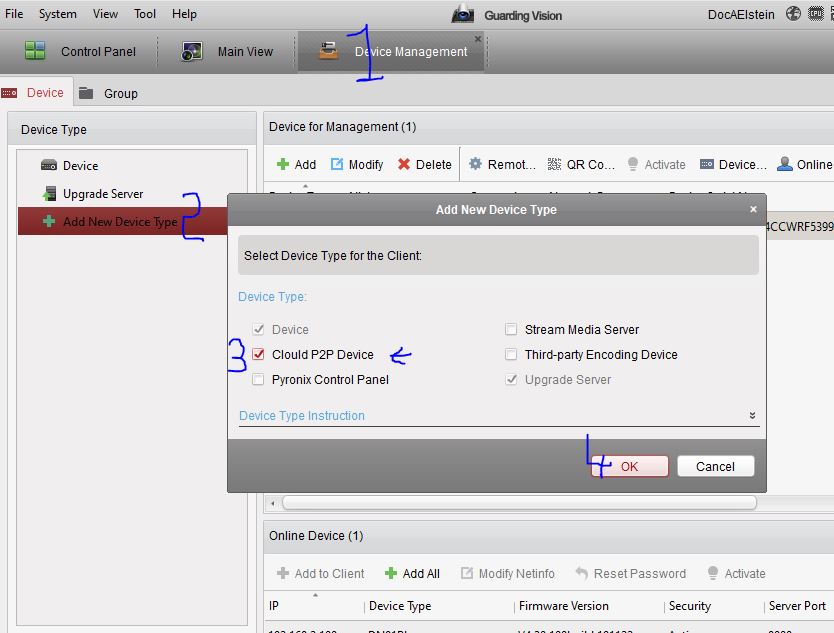Toggle the greyed Upgrade Server checkbox
Viewport: 834px width, 633px height.
511,379
